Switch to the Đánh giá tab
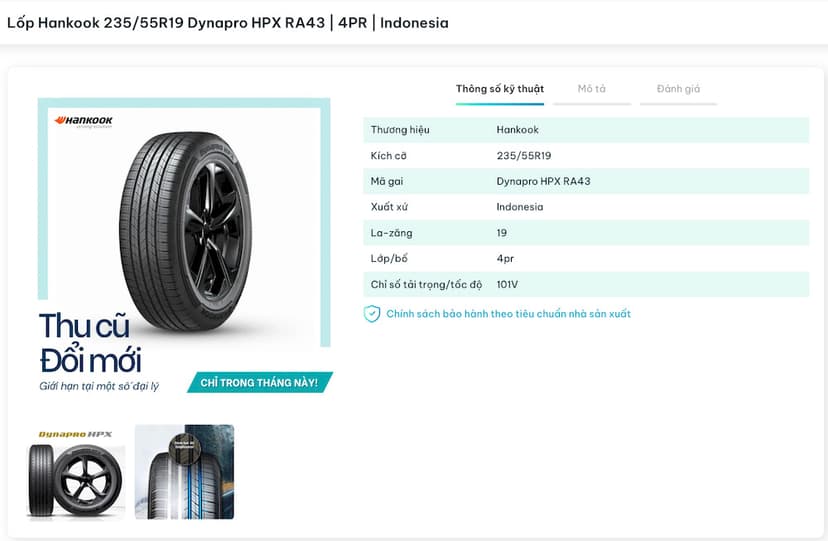Screen dimensions: 828x541 (x=678, y=89)
